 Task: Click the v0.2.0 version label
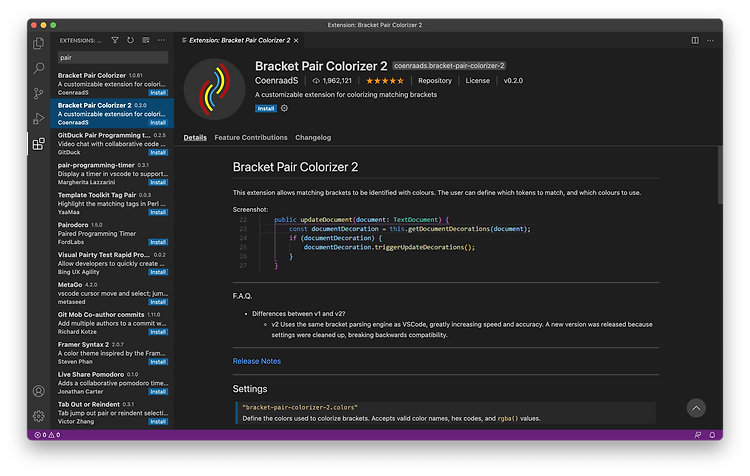(513, 81)
